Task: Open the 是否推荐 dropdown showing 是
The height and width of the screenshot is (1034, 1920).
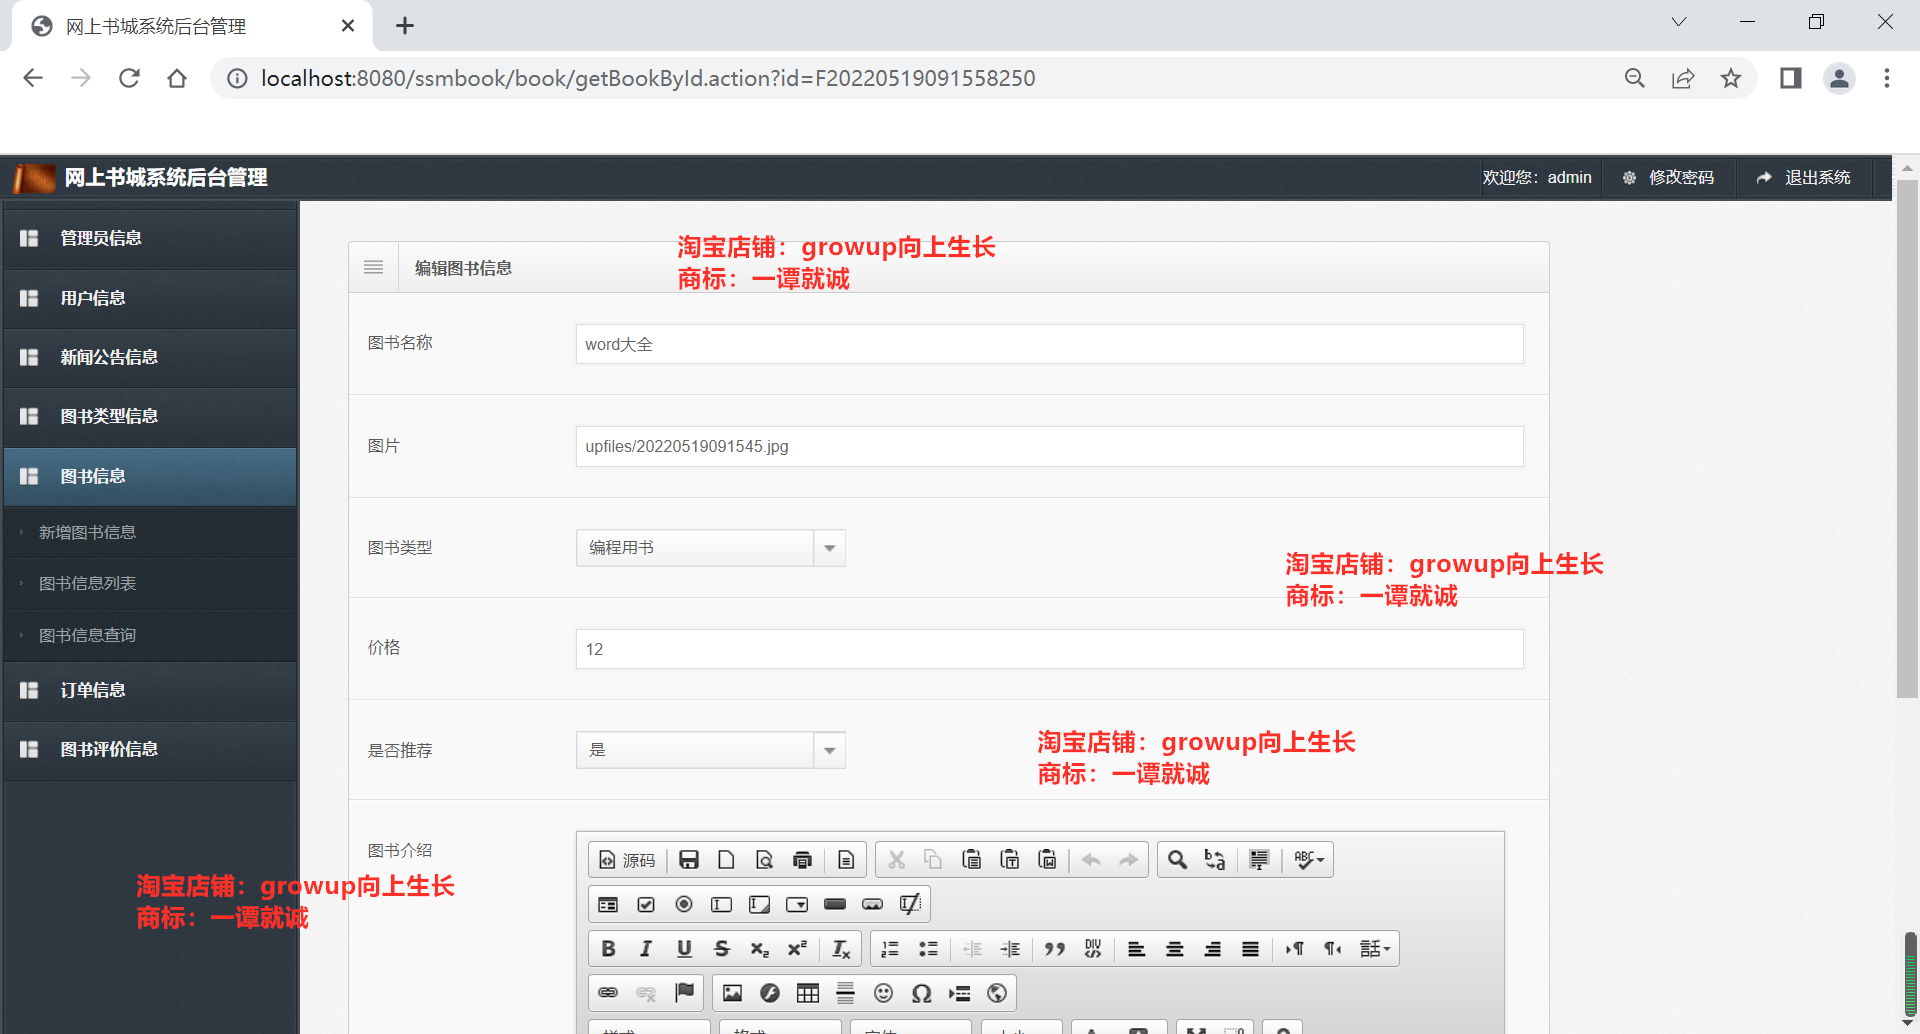Action: point(711,750)
